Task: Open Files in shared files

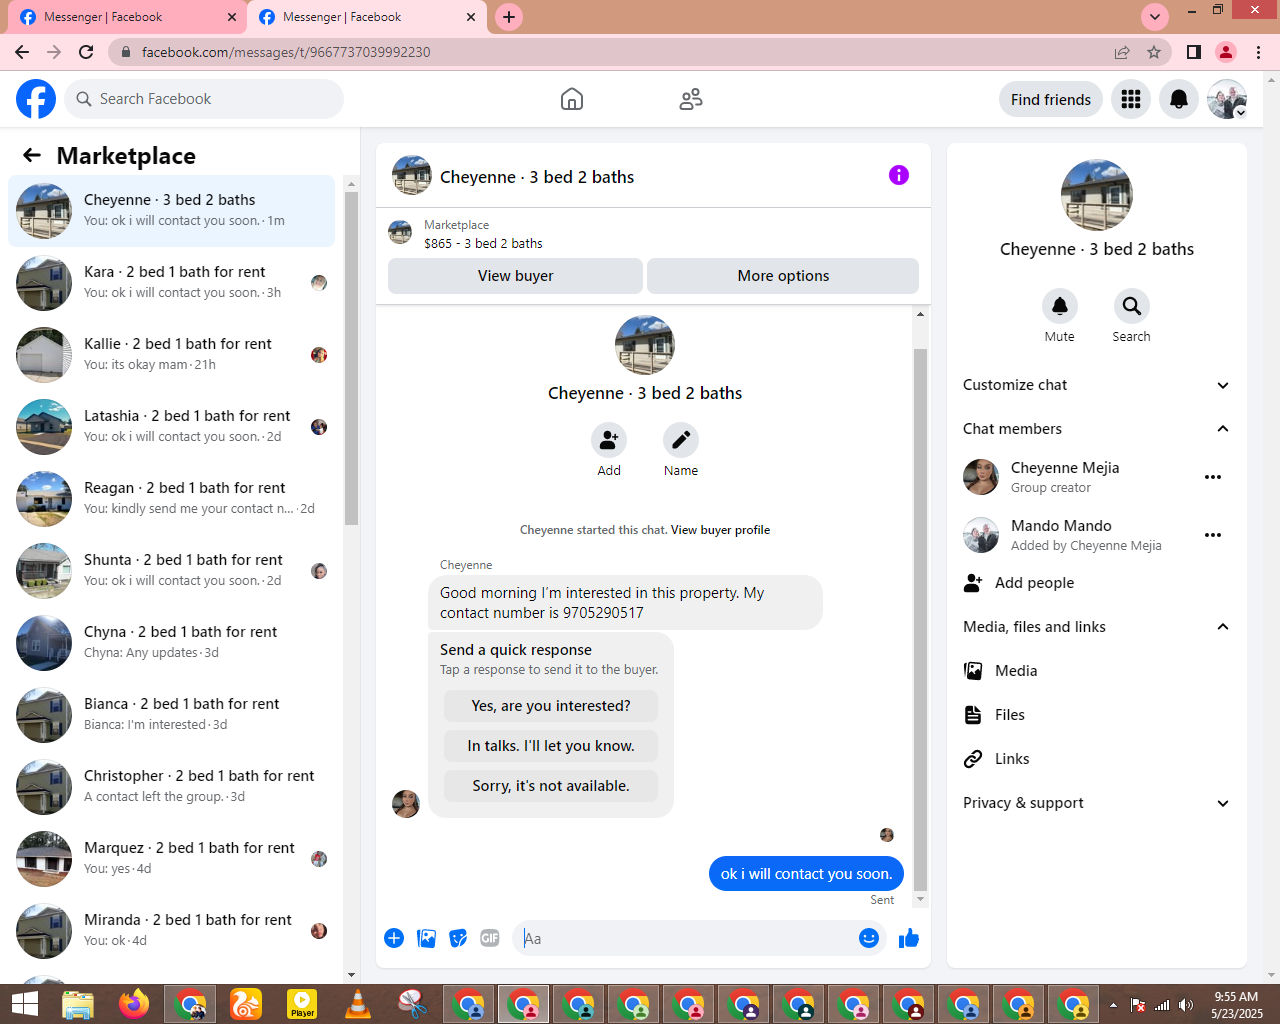Action: 1096,715
